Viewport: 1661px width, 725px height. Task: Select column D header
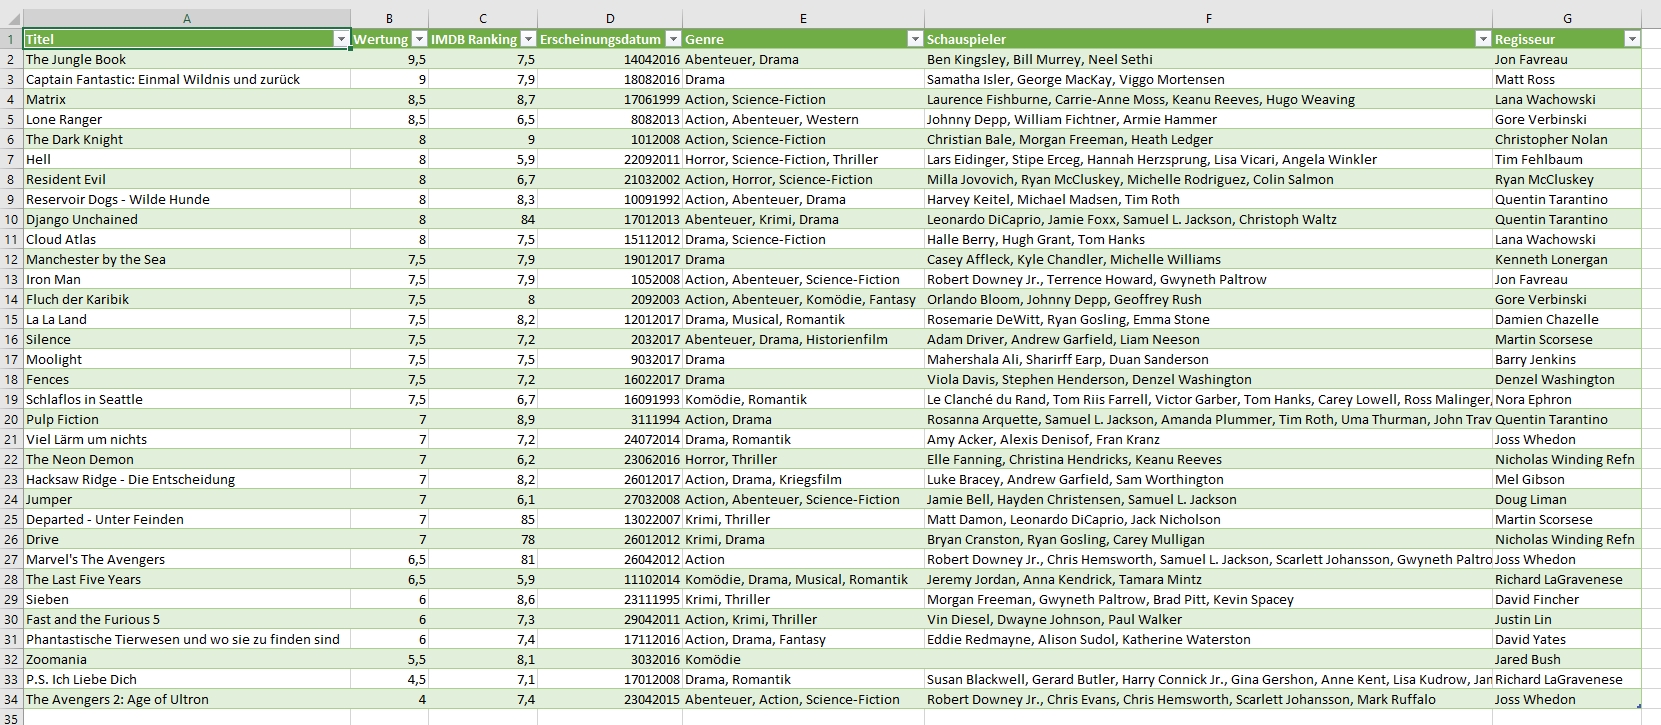click(x=610, y=18)
